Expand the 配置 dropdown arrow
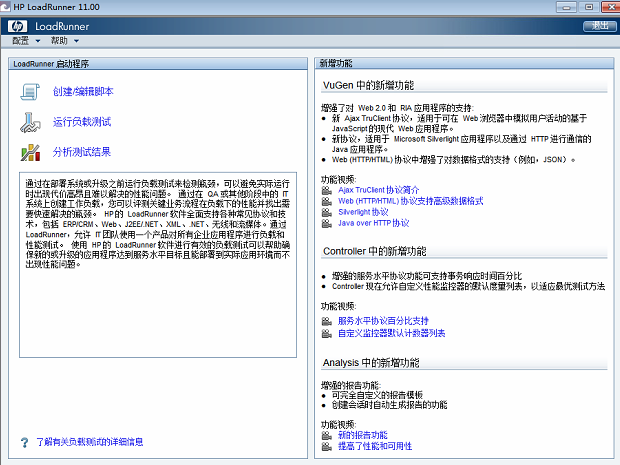The image size is (620, 465). coord(38,41)
